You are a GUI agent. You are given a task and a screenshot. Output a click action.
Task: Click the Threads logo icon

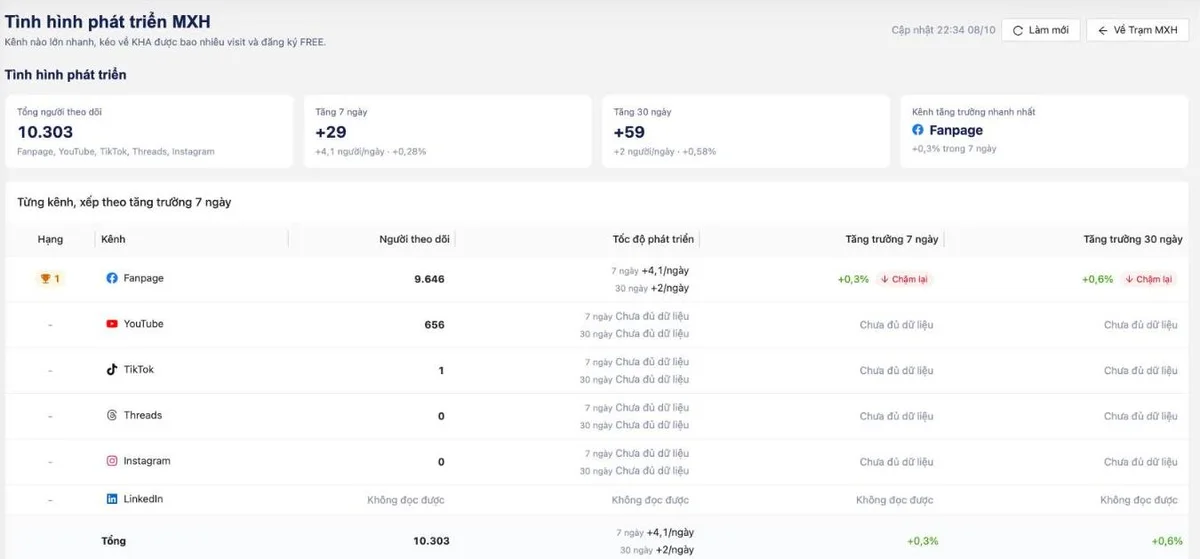(x=112, y=415)
